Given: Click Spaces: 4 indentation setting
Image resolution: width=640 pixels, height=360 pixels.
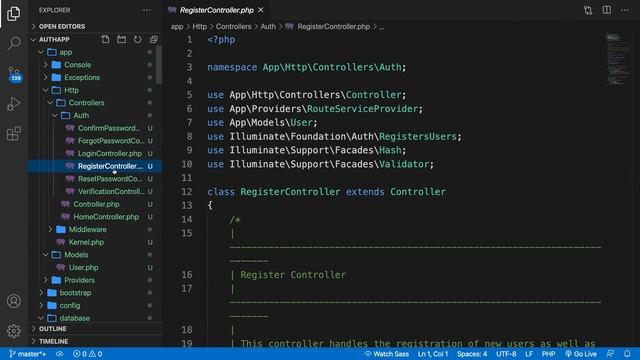Looking at the screenshot, I should [472, 354].
